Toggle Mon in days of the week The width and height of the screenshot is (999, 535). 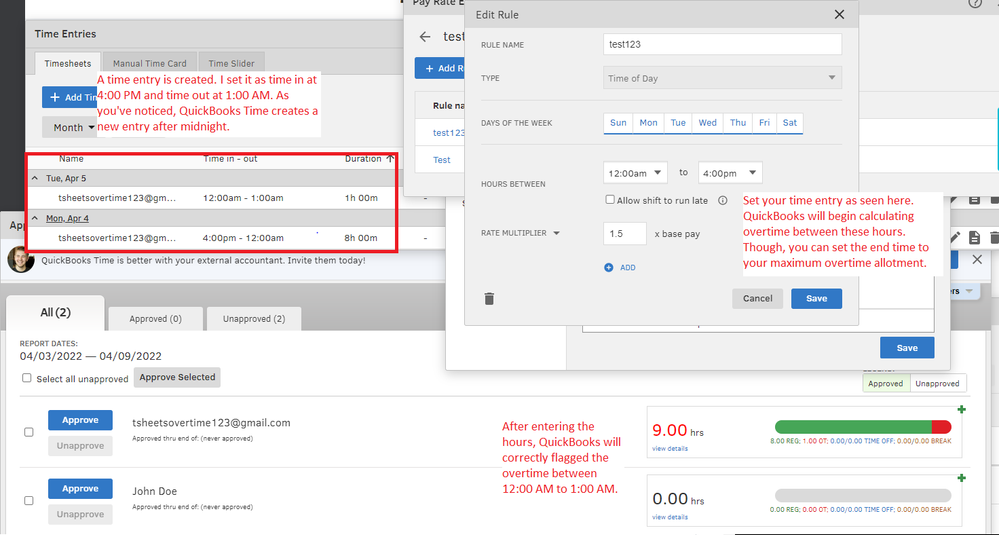click(649, 123)
